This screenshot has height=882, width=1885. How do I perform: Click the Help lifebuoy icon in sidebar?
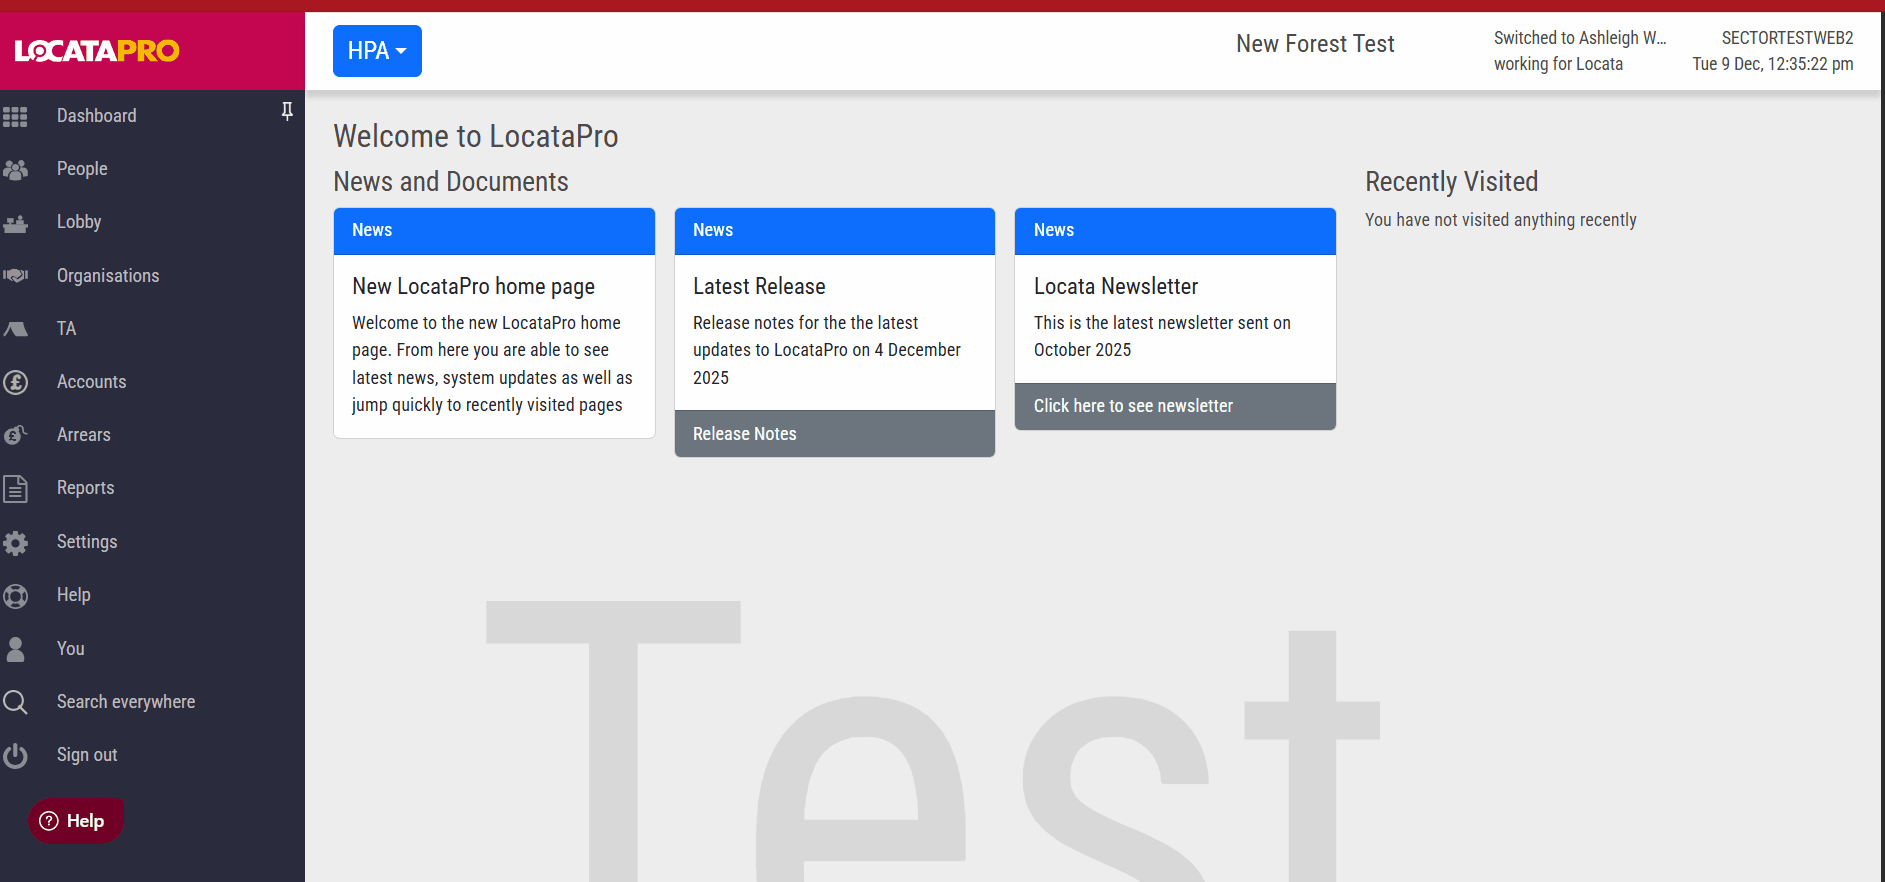point(15,596)
